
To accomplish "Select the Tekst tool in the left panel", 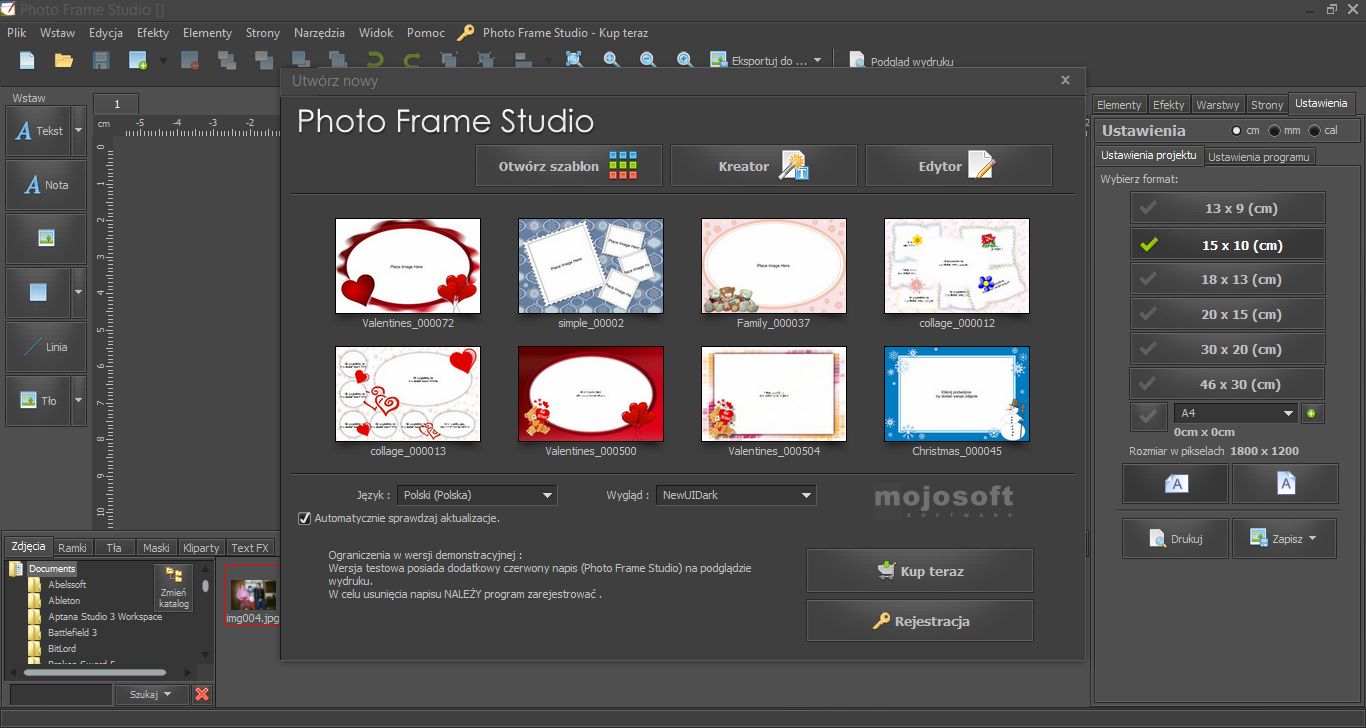I will (40, 130).
